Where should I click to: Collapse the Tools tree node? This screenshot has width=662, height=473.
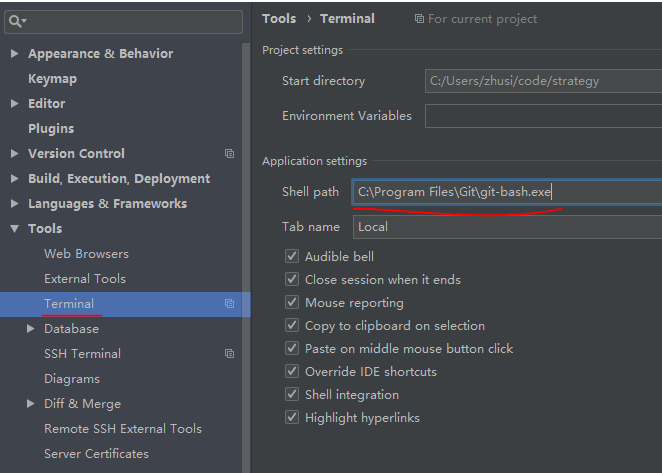[14, 228]
